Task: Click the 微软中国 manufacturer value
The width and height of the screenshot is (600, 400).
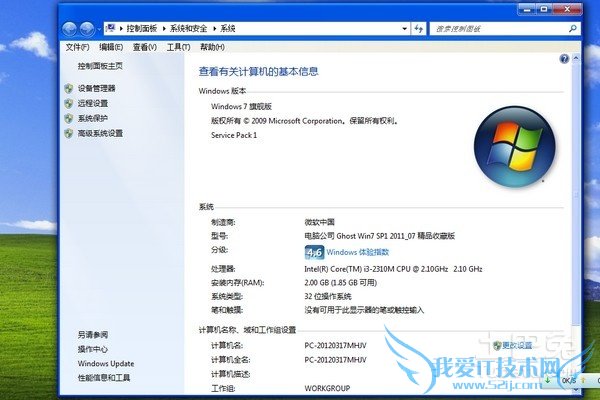Action: 320,222
